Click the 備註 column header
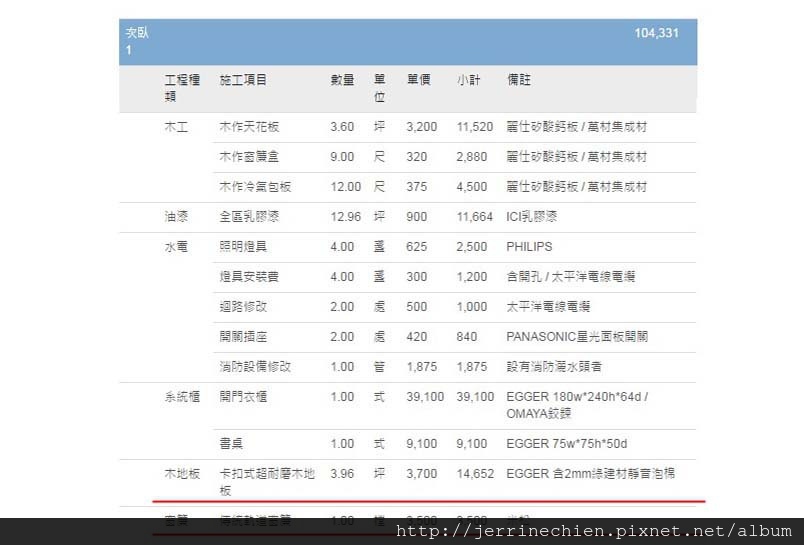The image size is (804, 545). 519,79
